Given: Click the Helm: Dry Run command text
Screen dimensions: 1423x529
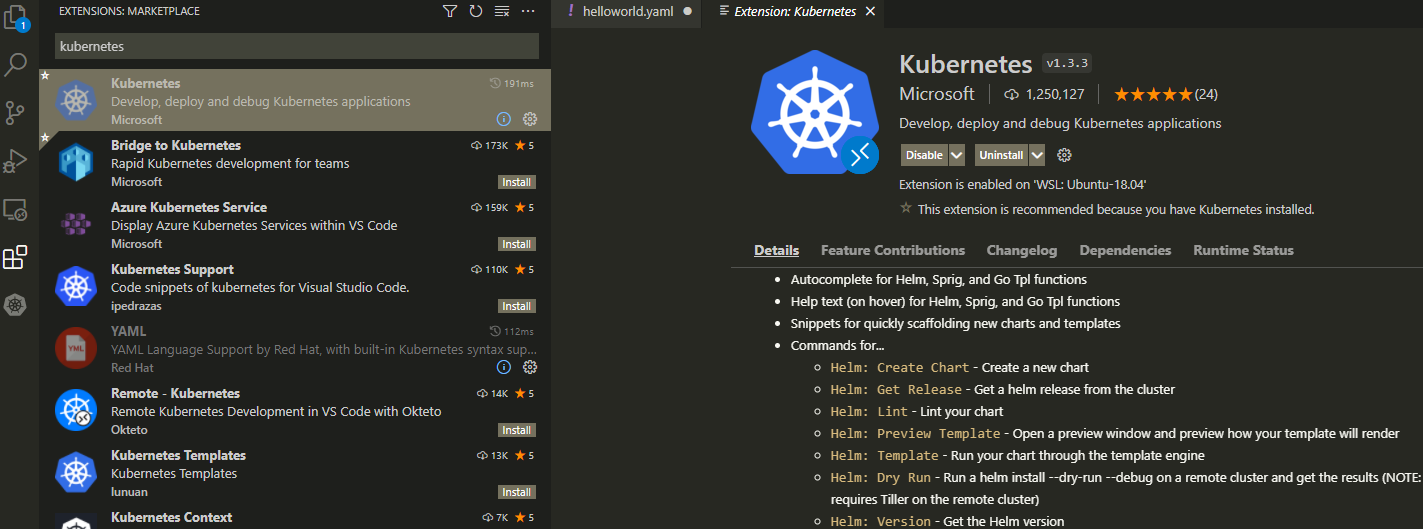Looking at the screenshot, I should pyautogui.click(x=880, y=477).
